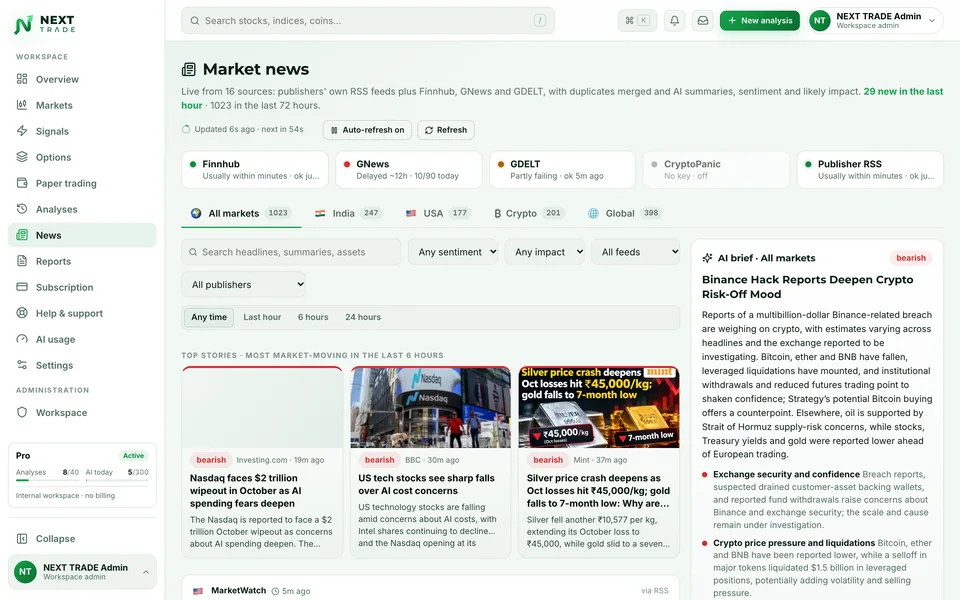960x600 pixels.
Task: Open the Subscription page
Action: coord(82,287)
